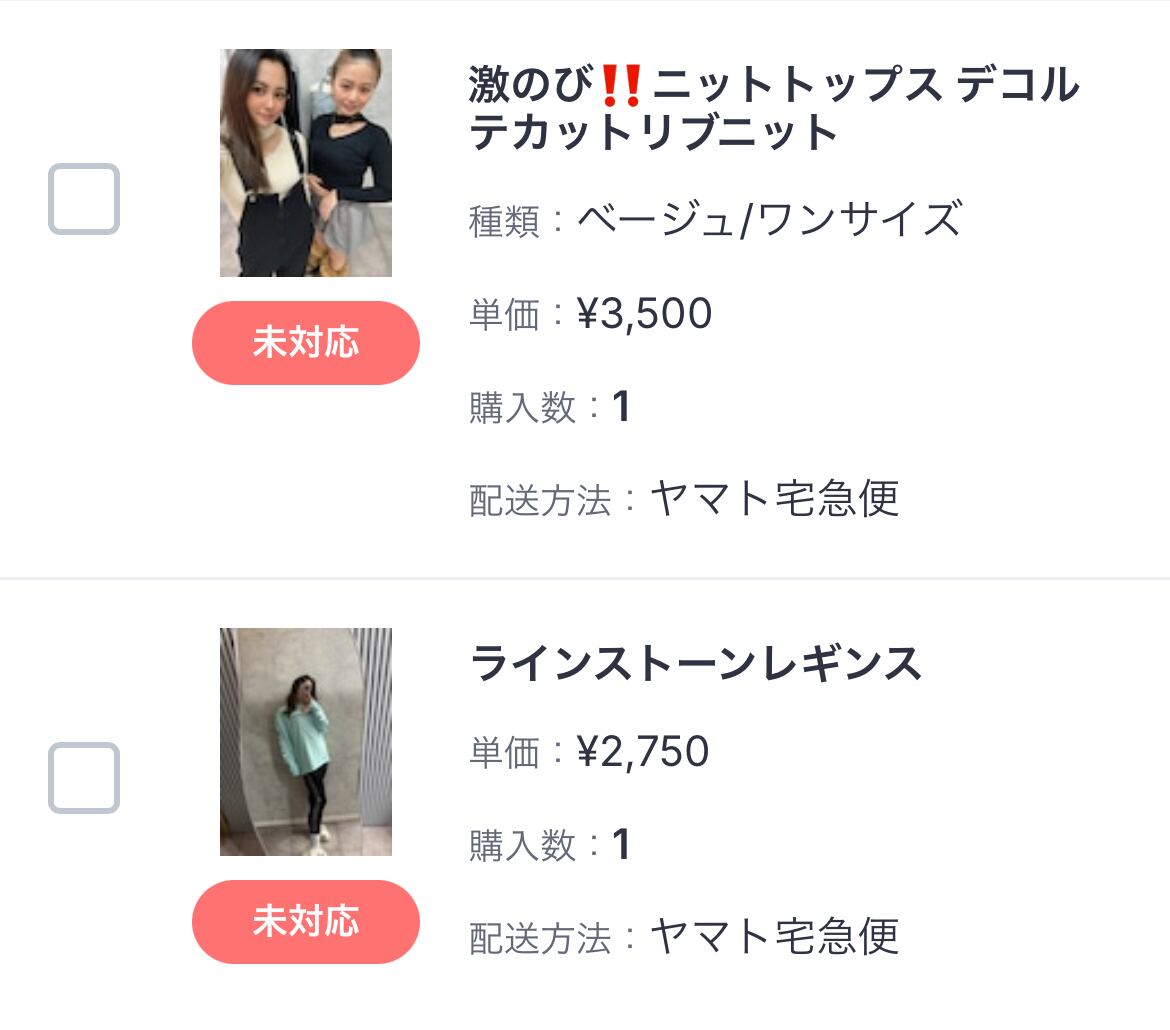Click the red double exclamation icon in the title
This screenshot has height=1030, width=1170.
[x=622, y=86]
